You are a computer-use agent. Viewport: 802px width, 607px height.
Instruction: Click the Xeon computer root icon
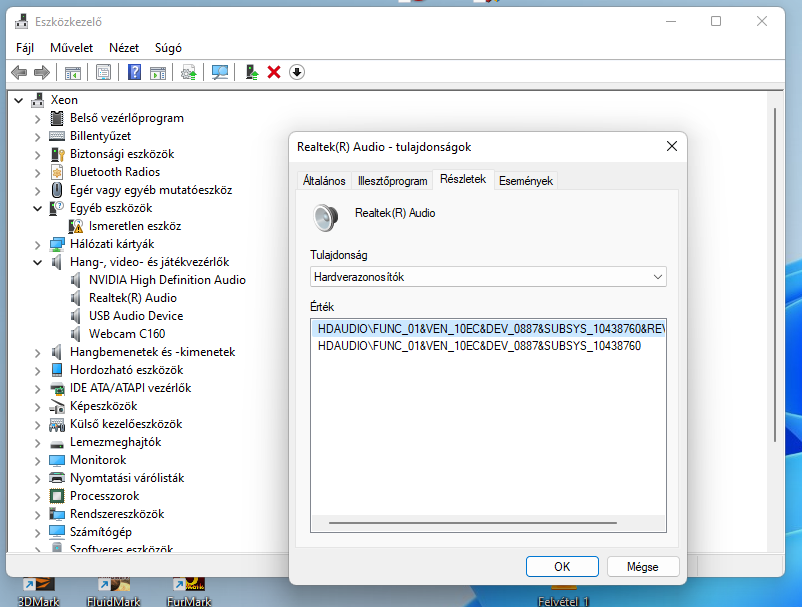click(37, 100)
